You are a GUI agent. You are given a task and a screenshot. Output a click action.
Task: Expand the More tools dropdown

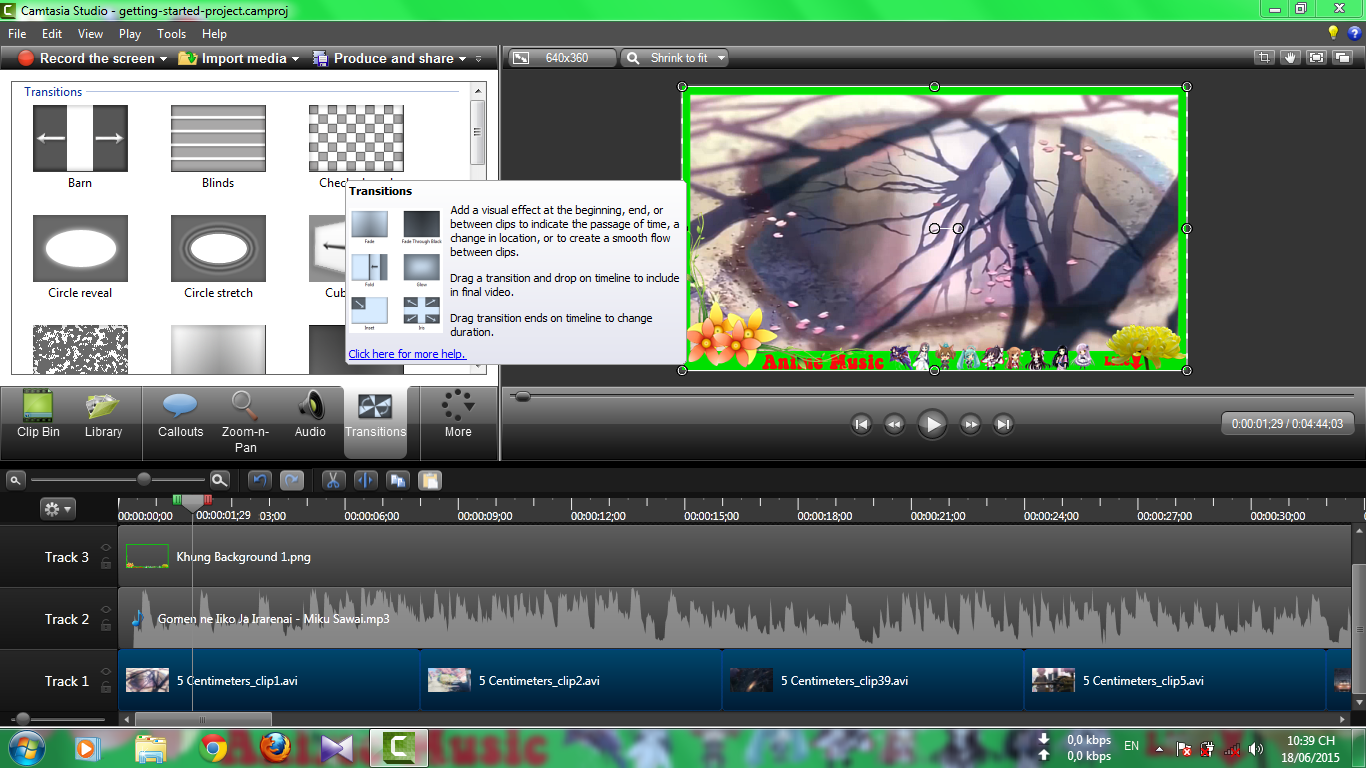[x=458, y=417]
